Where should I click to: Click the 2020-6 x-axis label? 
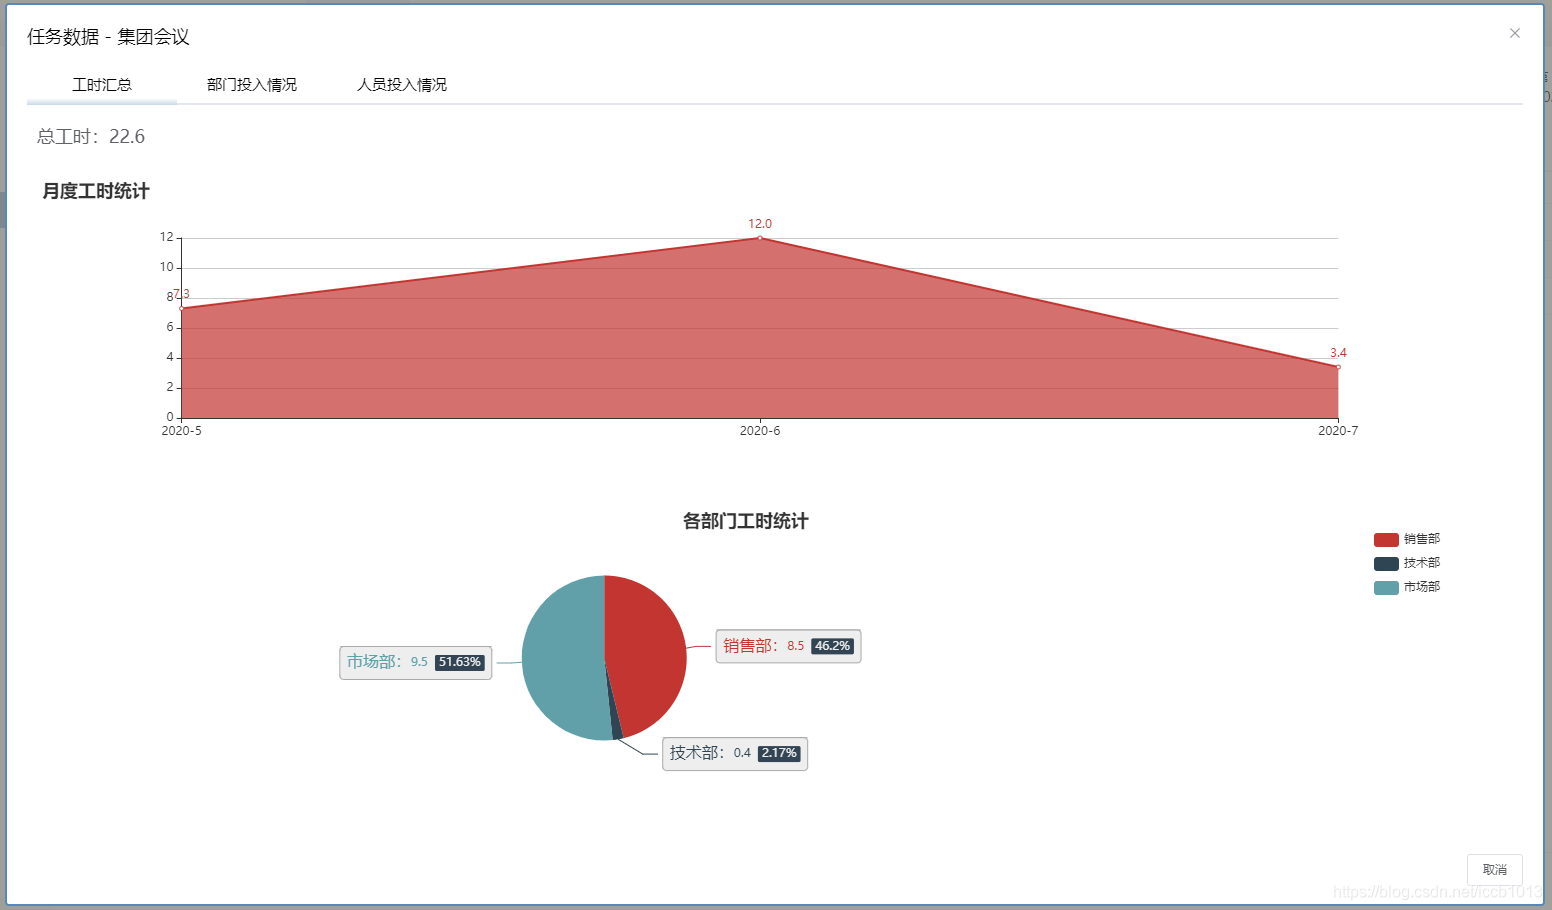pos(760,431)
